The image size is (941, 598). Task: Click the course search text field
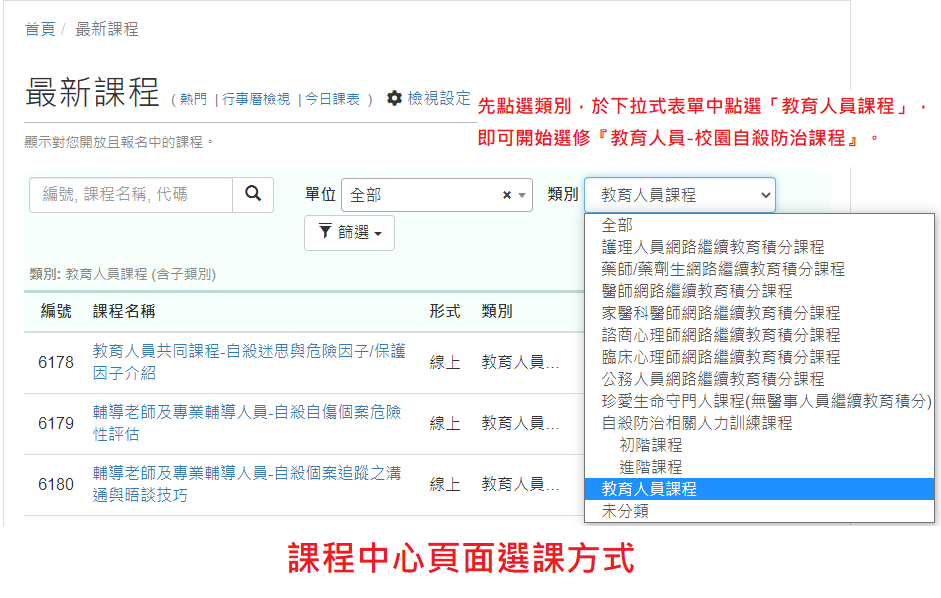[131, 194]
